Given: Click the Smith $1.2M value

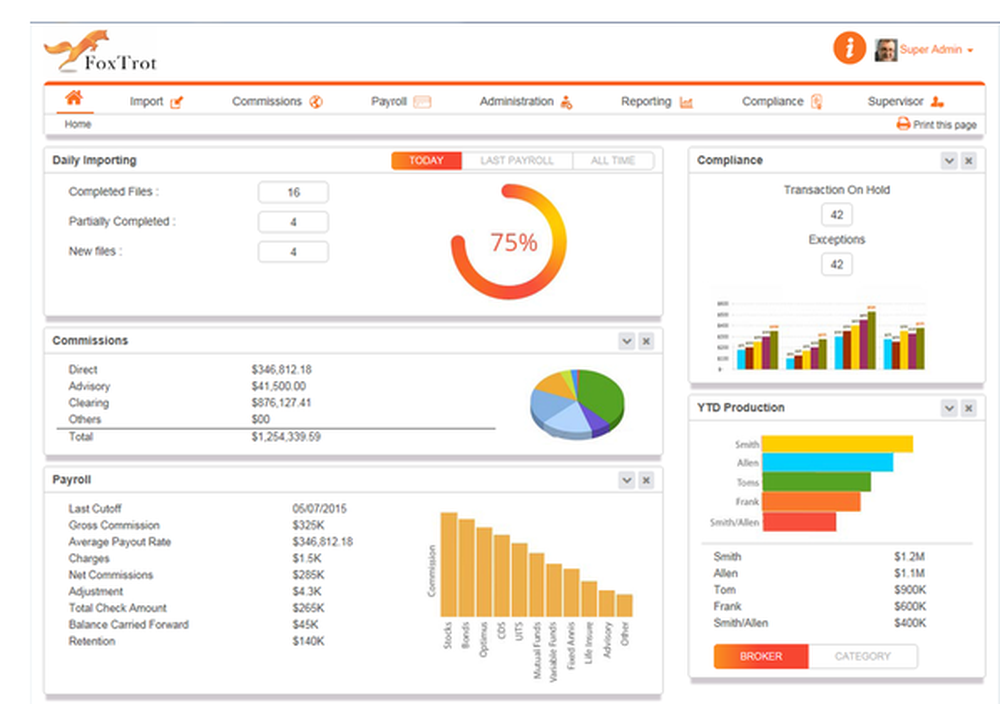Looking at the screenshot, I should (x=909, y=557).
